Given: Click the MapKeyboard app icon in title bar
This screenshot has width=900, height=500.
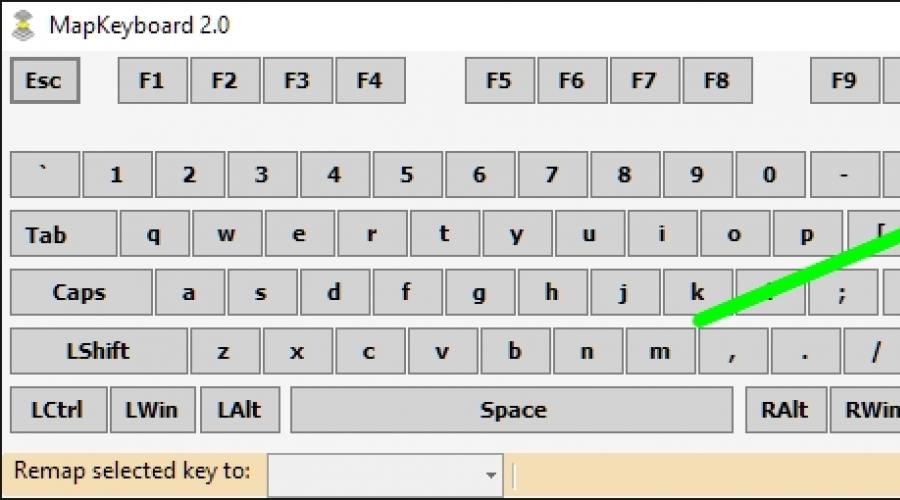Looking at the screenshot, I should 23,23.
